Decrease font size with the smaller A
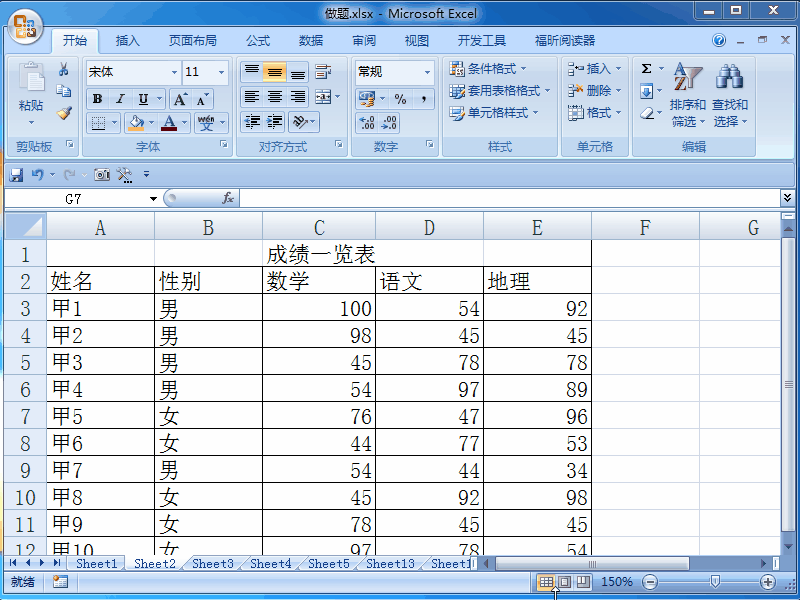Image resolution: width=800 pixels, height=600 pixels. coord(203,99)
